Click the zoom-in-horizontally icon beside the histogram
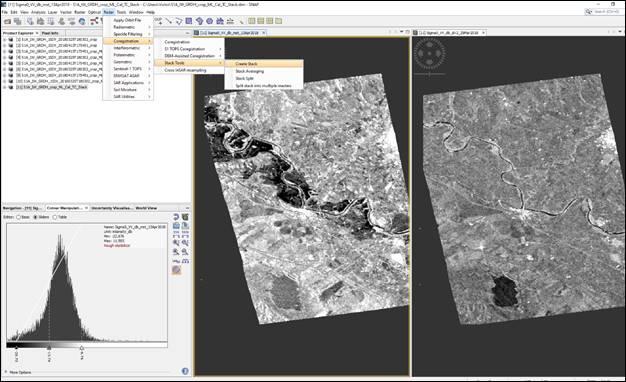Image resolution: width=626 pixels, height=382 pixels. [x=176, y=242]
